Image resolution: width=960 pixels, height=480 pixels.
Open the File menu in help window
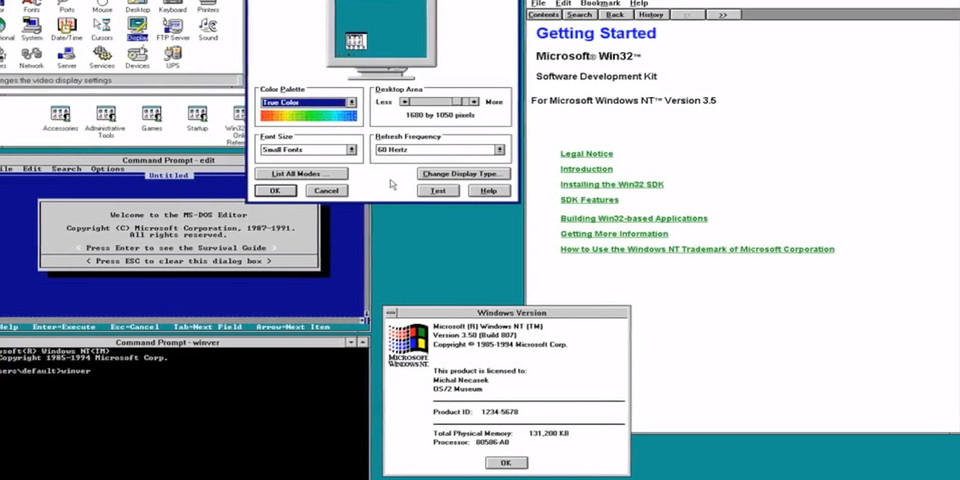538,4
